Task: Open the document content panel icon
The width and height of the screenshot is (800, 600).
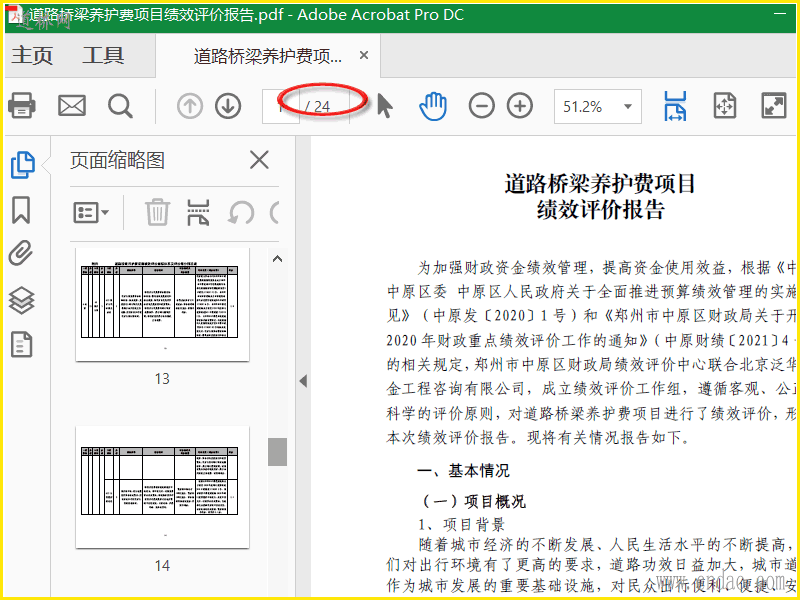Action: [21, 344]
